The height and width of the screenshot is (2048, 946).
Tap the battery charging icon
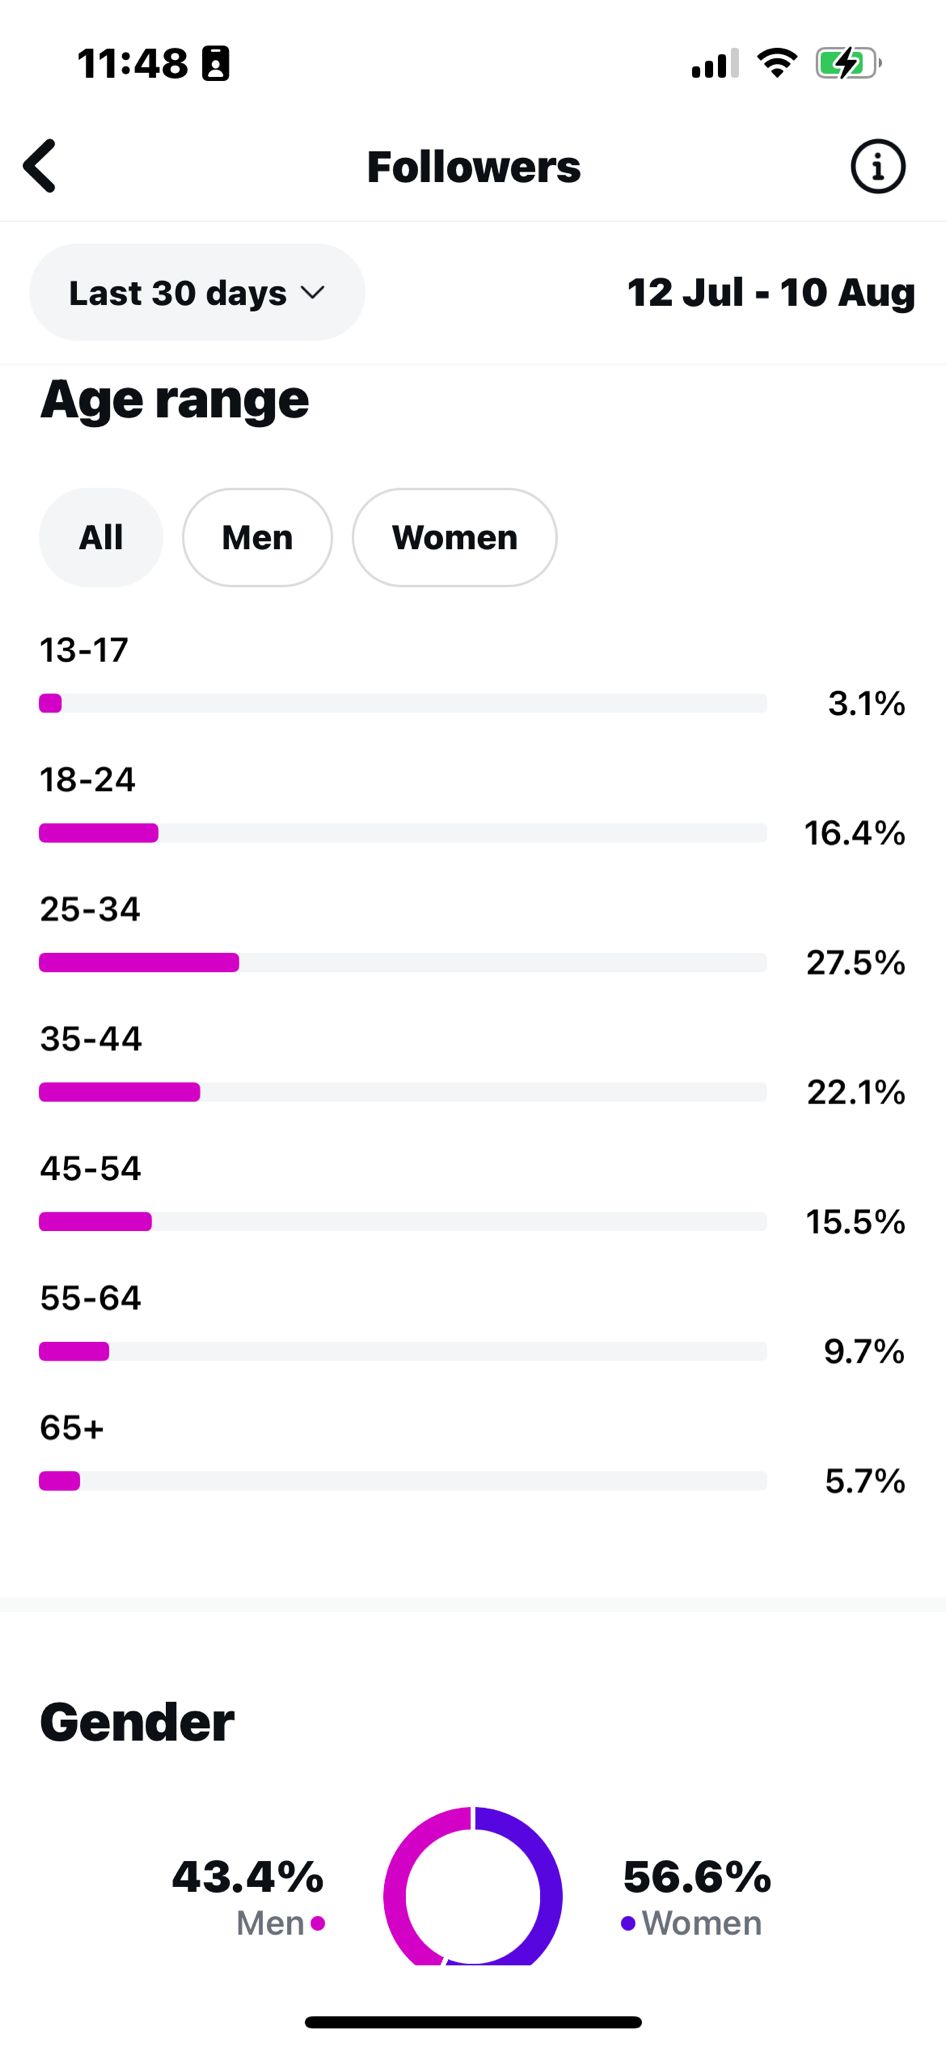pyautogui.click(x=848, y=63)
